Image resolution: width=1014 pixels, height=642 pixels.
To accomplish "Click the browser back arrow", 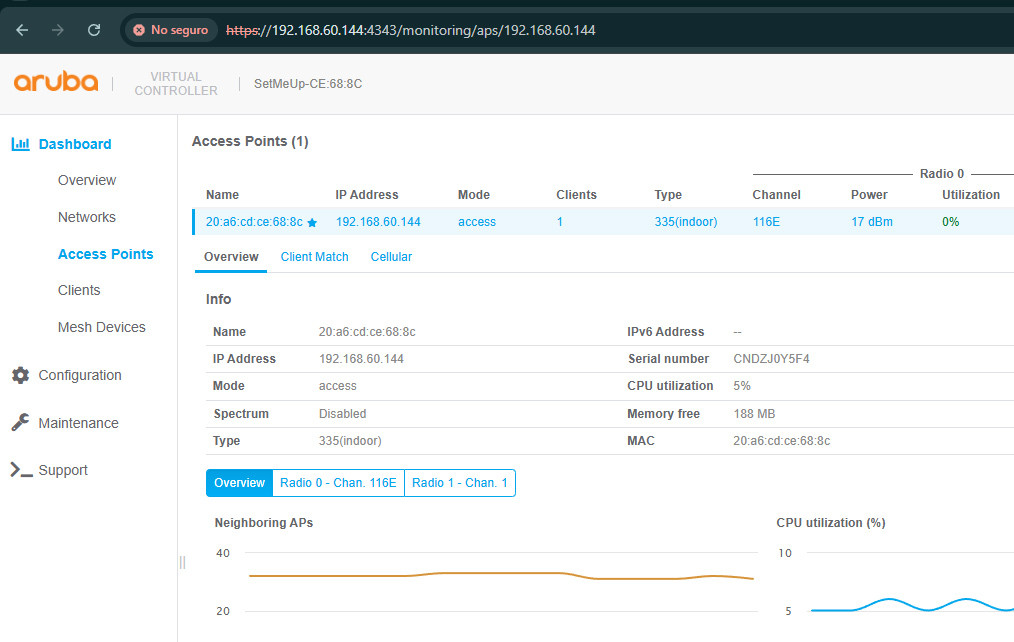I will coord(22,30).
